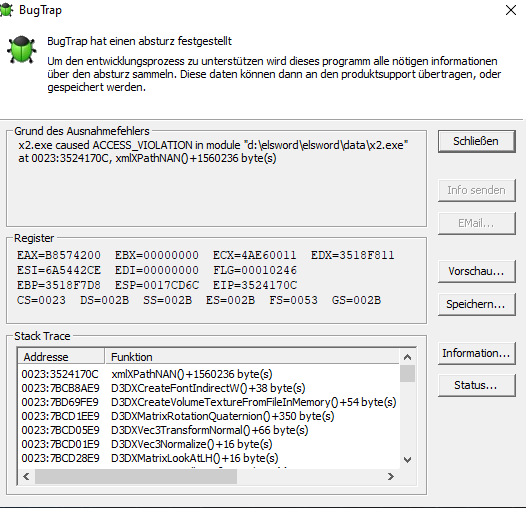Screen dimensions: 526x508
Task: Sort by the Funktion column header
Action: coord(252,357)
